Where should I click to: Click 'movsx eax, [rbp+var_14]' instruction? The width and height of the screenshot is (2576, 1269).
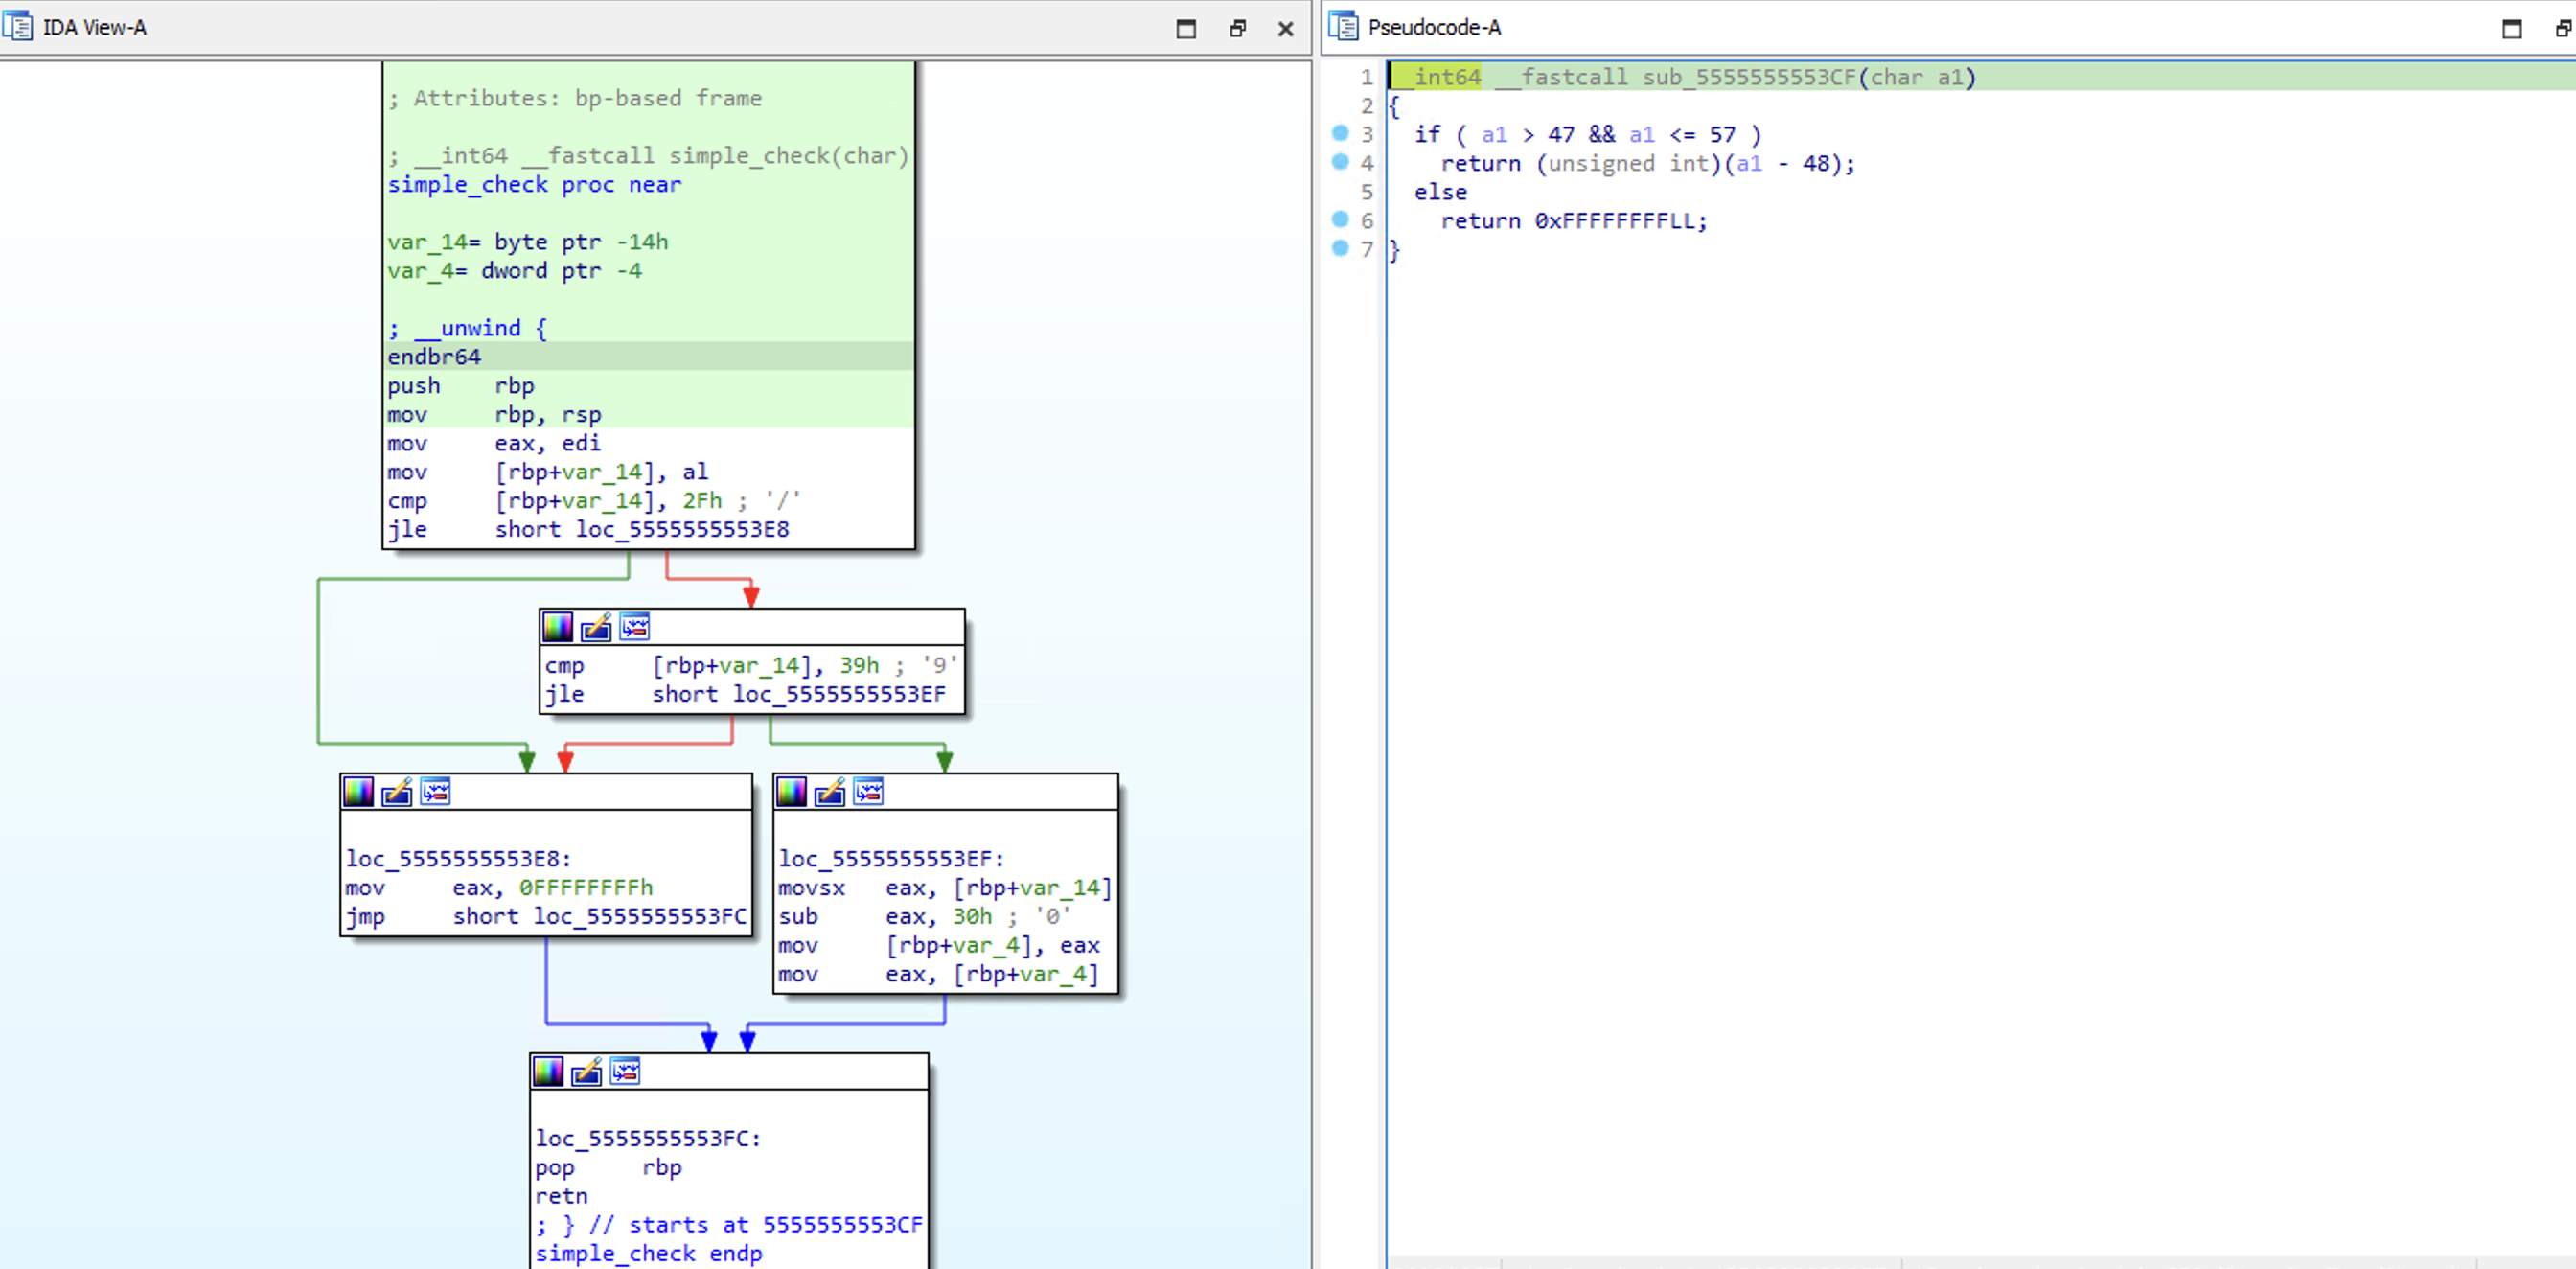tap(945, 888)
